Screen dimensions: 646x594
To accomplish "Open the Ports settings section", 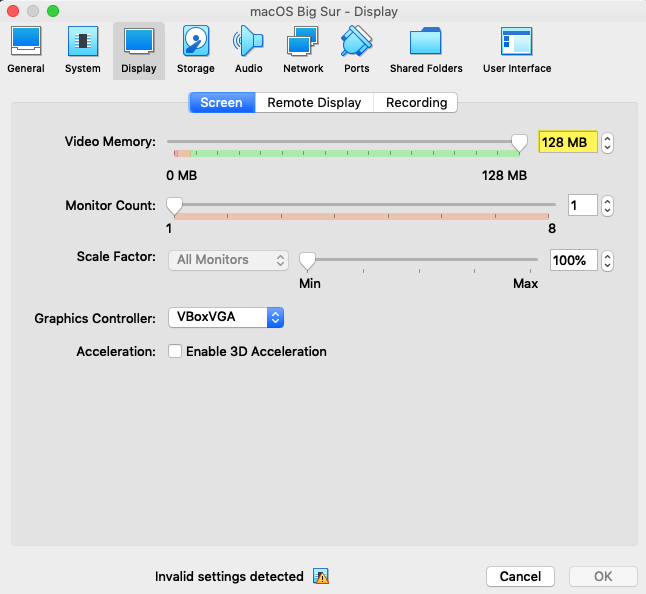I will [356, 50].
